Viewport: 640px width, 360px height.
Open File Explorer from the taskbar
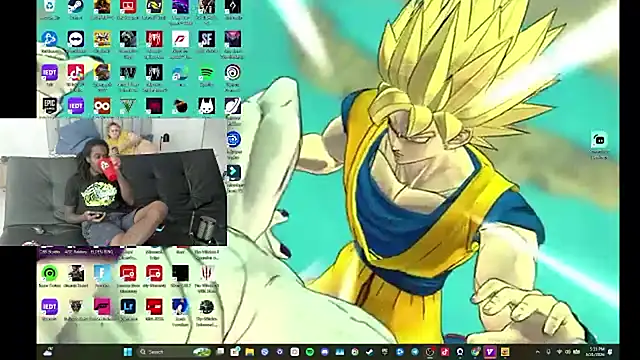pyautogui.click(x=250, y=352)
